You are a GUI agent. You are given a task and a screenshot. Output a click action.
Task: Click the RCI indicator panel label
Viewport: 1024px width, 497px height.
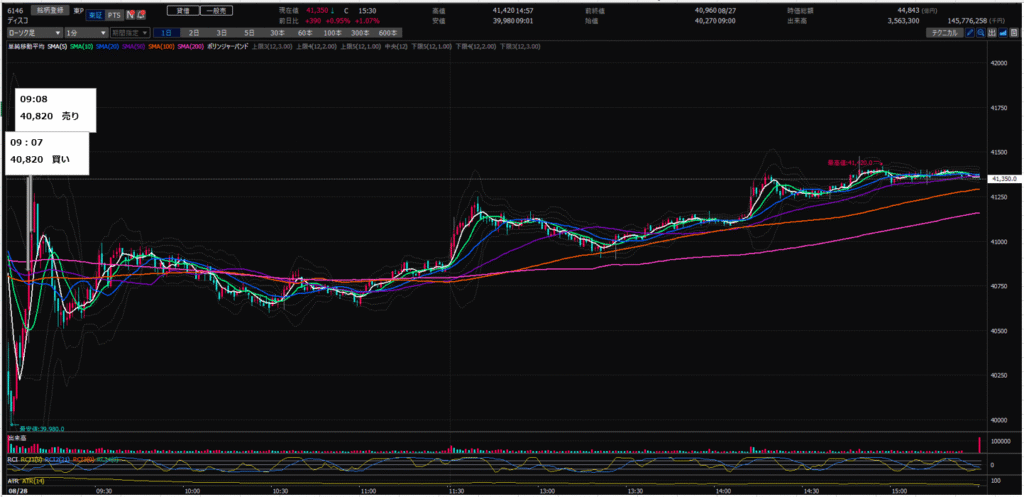(12, 460)
